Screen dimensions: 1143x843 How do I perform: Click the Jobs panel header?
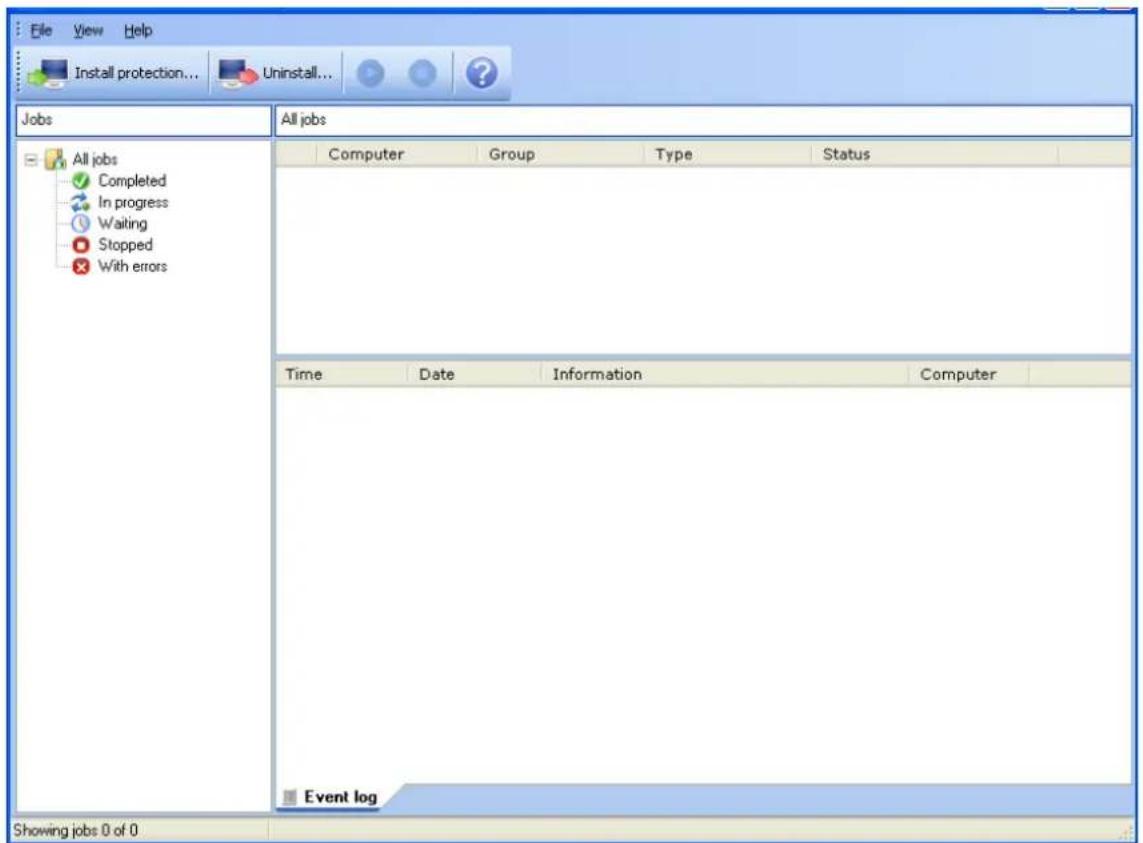pos(144,120)
